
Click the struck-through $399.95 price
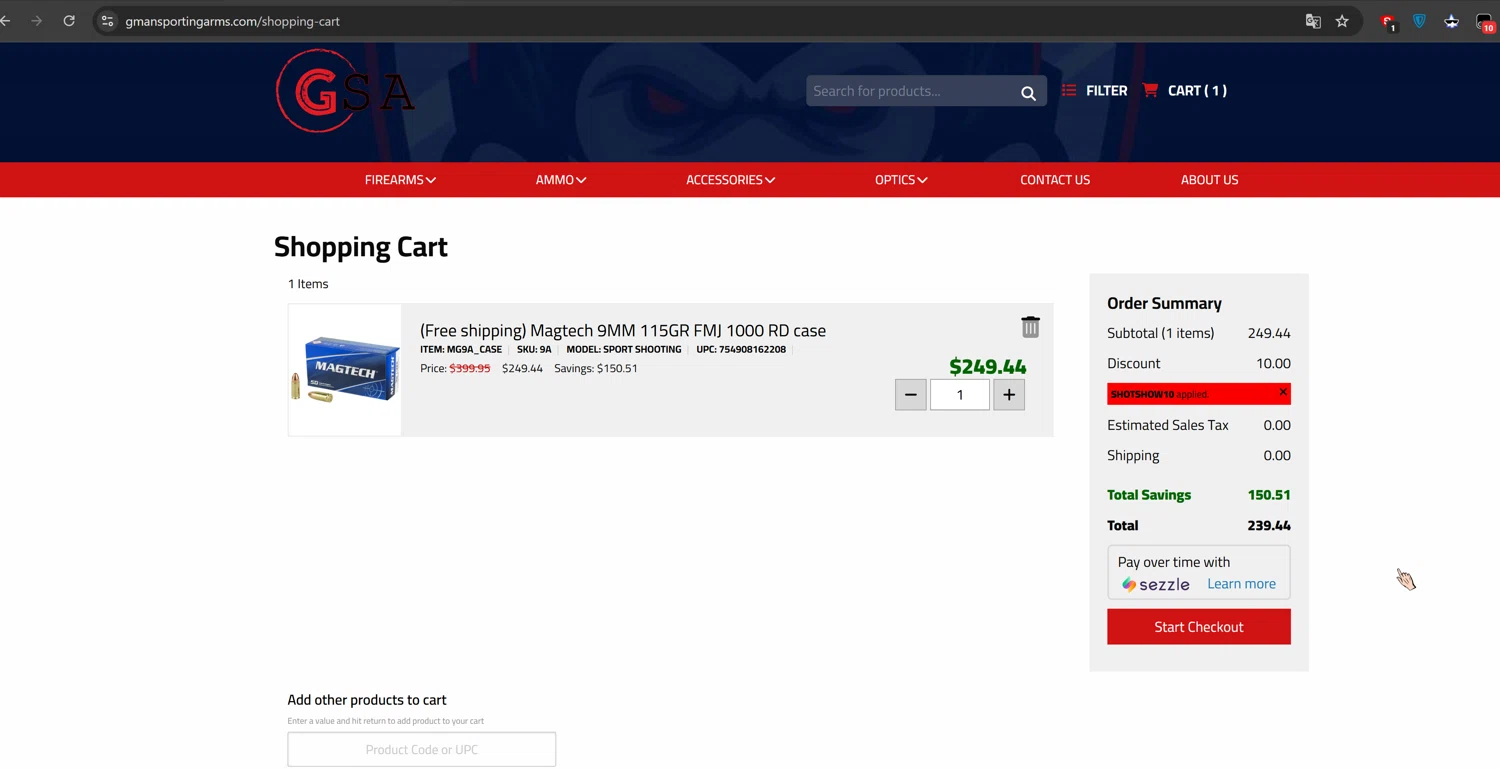click(x=470, y=368)
